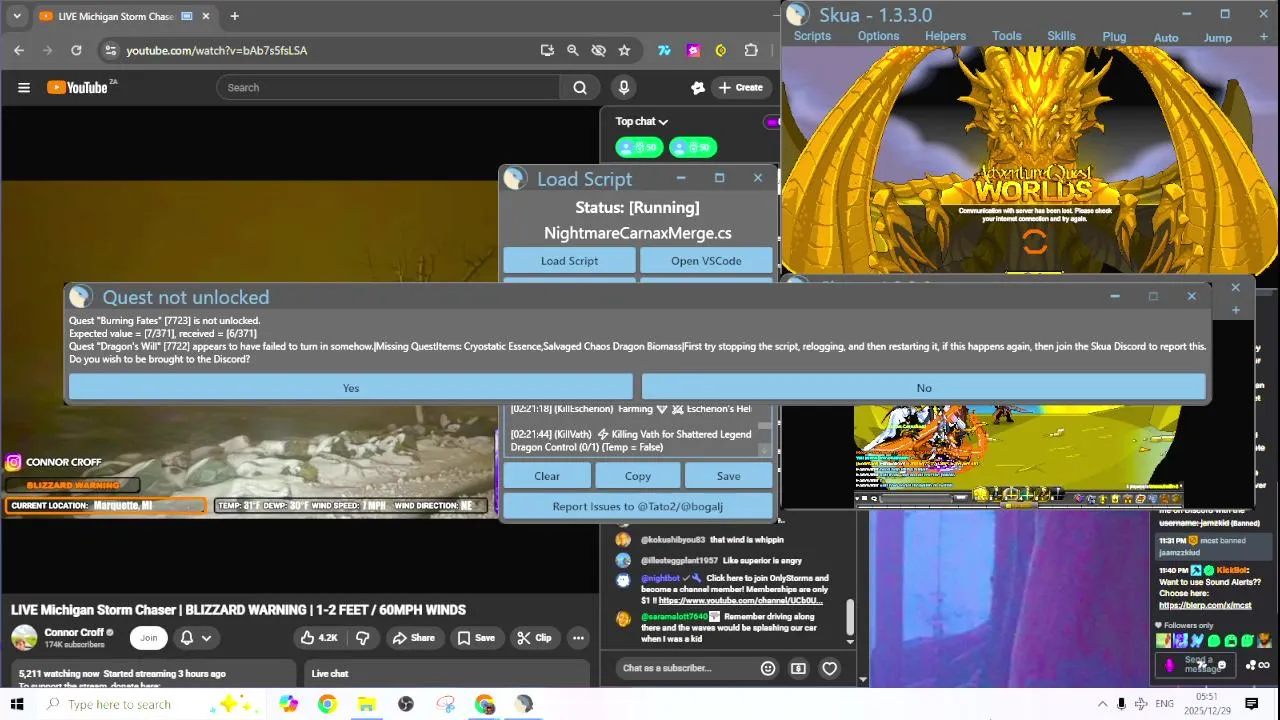
Task: Click Report Issues to @Tato2/@bogalj
Action: click(637, 506)
